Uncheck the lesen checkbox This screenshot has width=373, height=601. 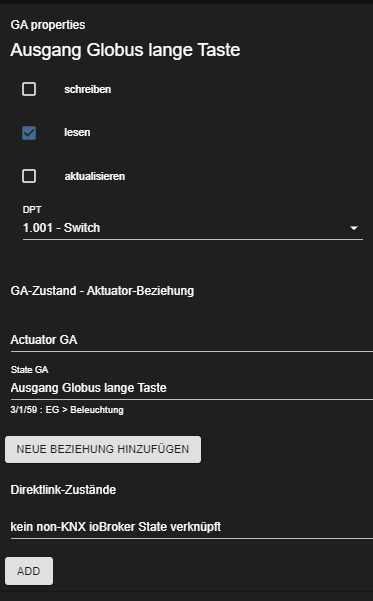coord(29,133)
